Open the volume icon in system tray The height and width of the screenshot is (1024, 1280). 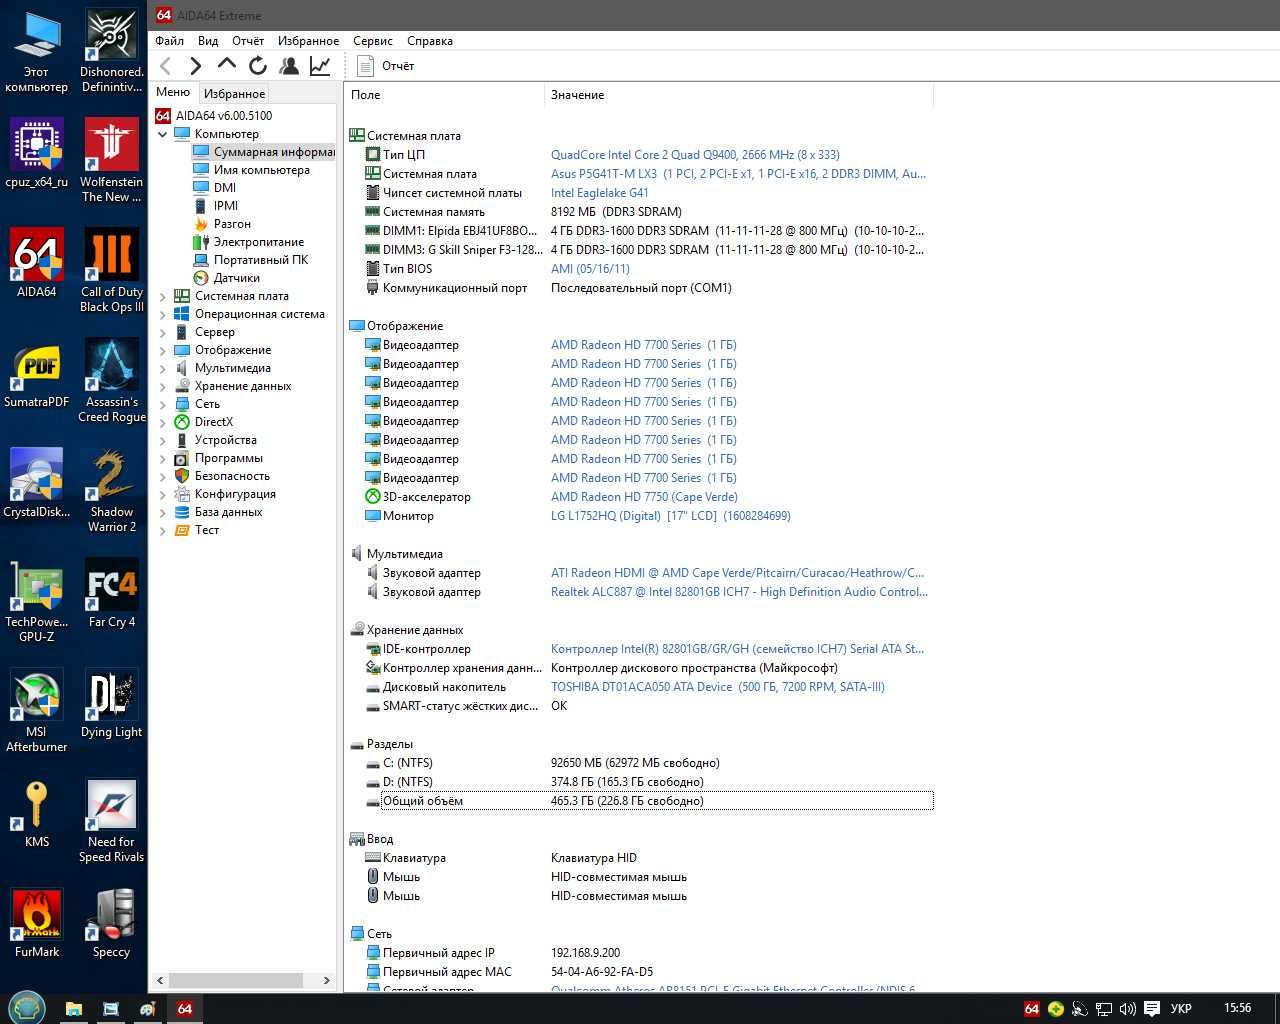pos(1127,1009)
